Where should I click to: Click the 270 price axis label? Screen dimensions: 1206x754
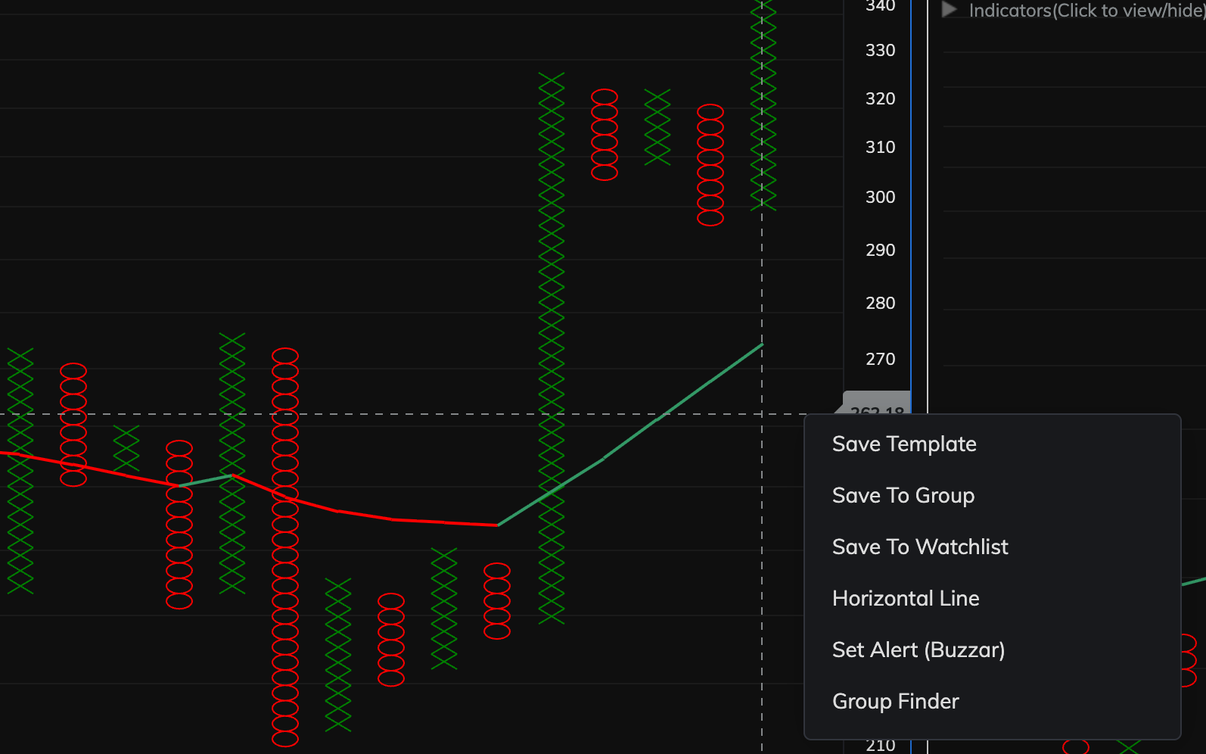pyautogui.click(x=880, y=359)
